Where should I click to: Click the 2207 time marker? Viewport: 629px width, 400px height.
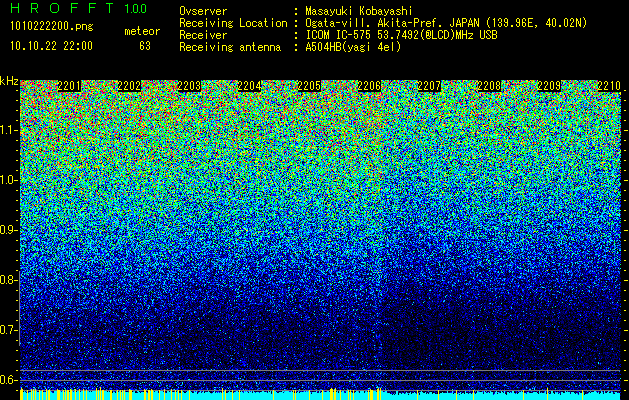[x=429, y=86]
